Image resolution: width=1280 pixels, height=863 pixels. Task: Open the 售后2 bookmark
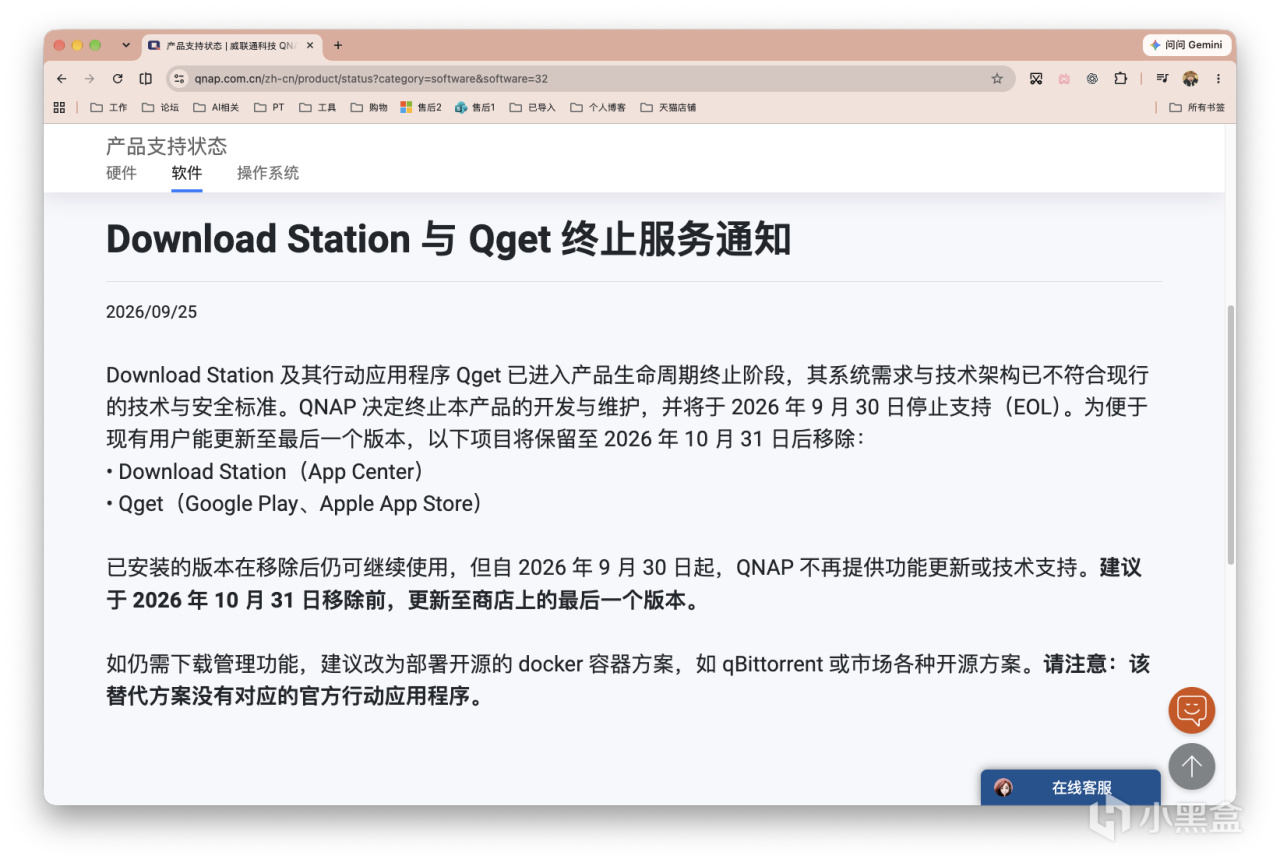pyautogui.click(x=421, y=107)
